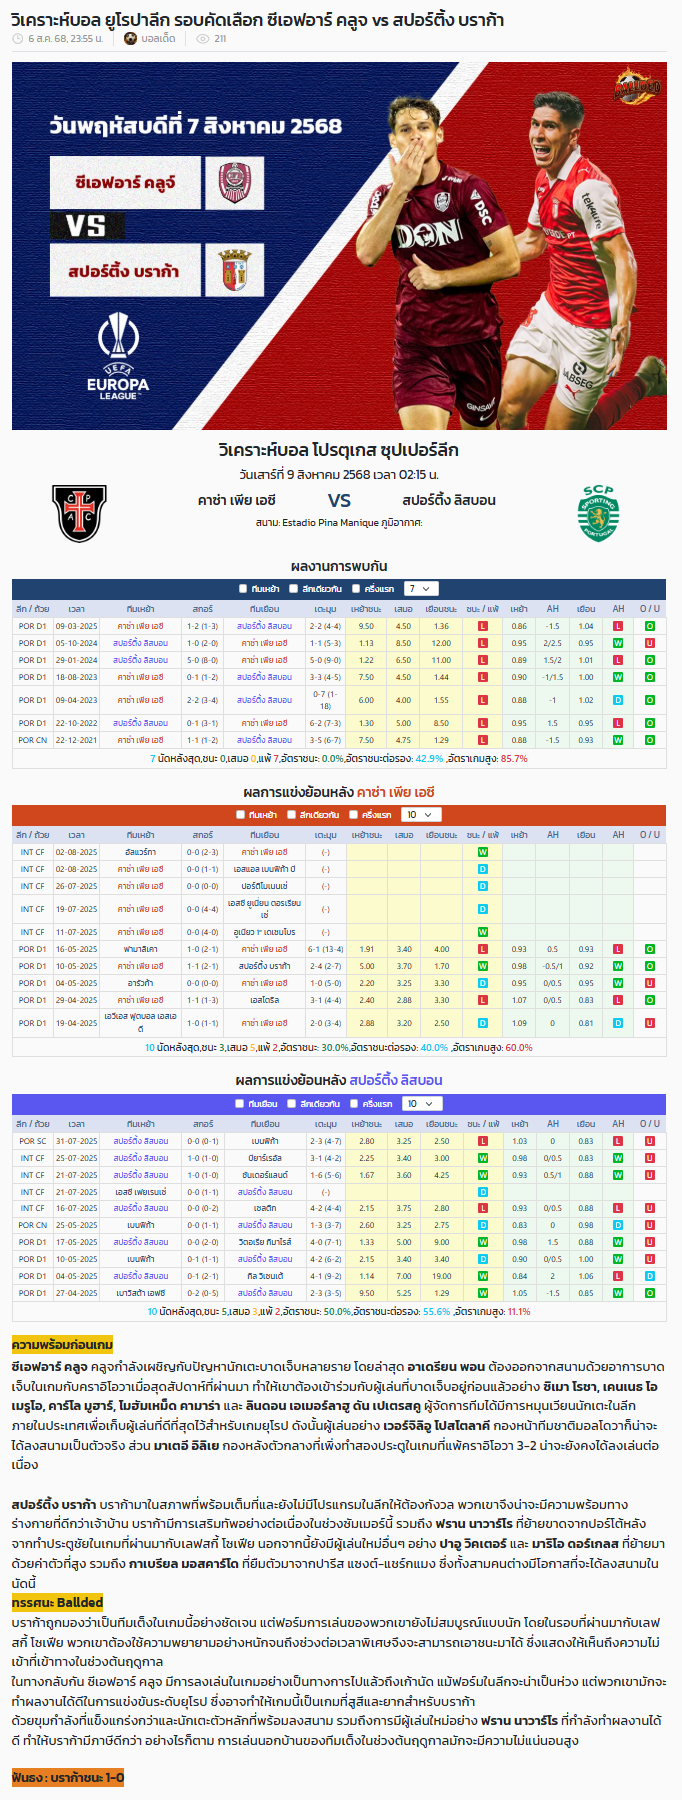Open the Casa Pia match count dropdown showing 10
The height and width of the screenshot is (1800, 682).
419,815
